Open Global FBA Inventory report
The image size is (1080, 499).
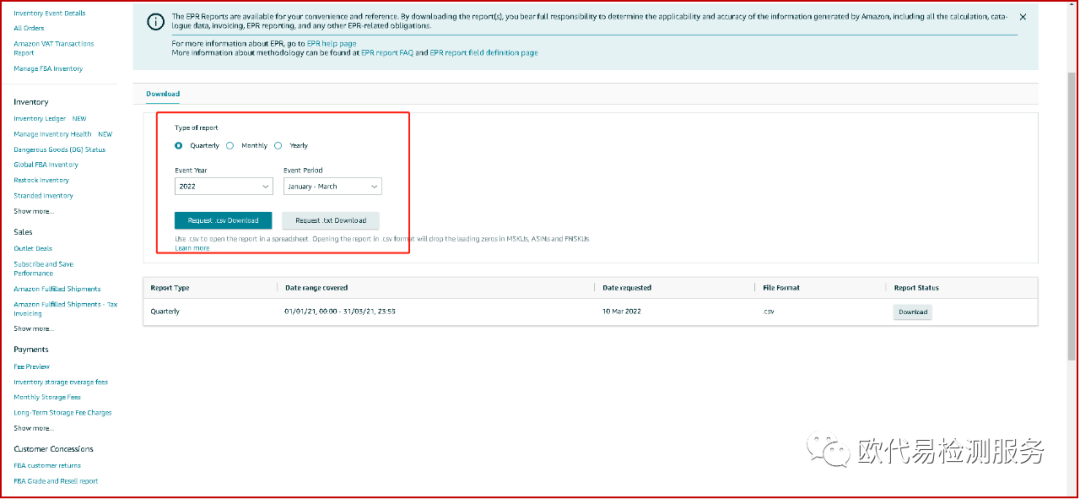coord(46,165)
